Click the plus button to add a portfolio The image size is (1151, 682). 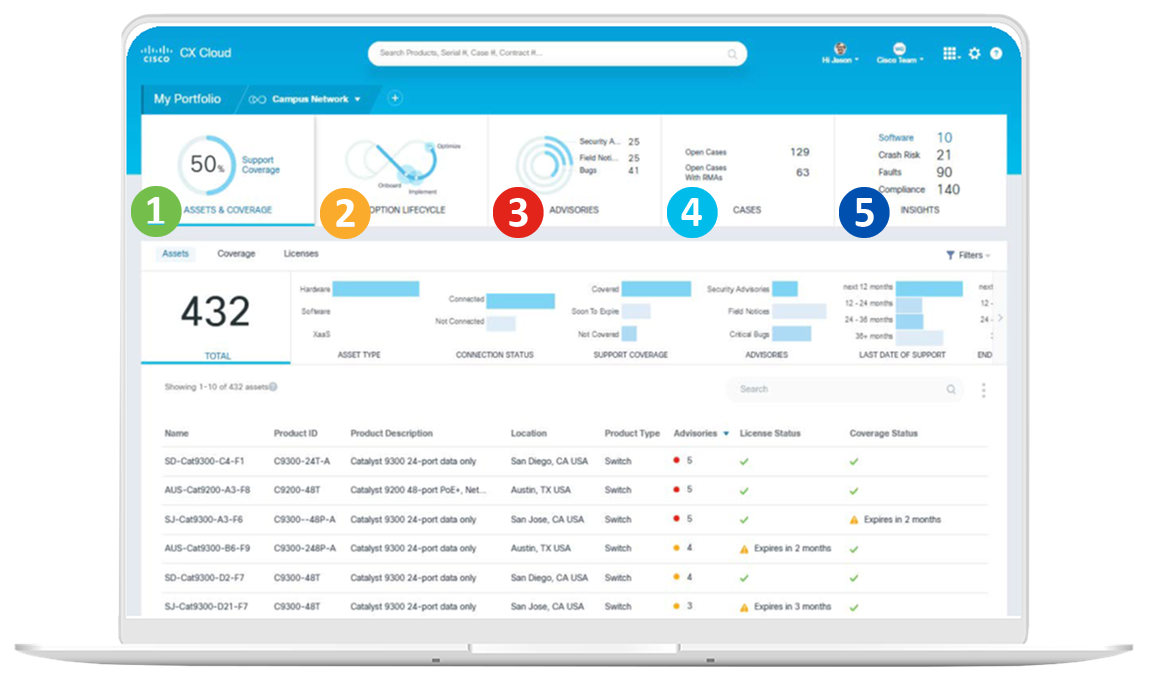pos(394,98)
